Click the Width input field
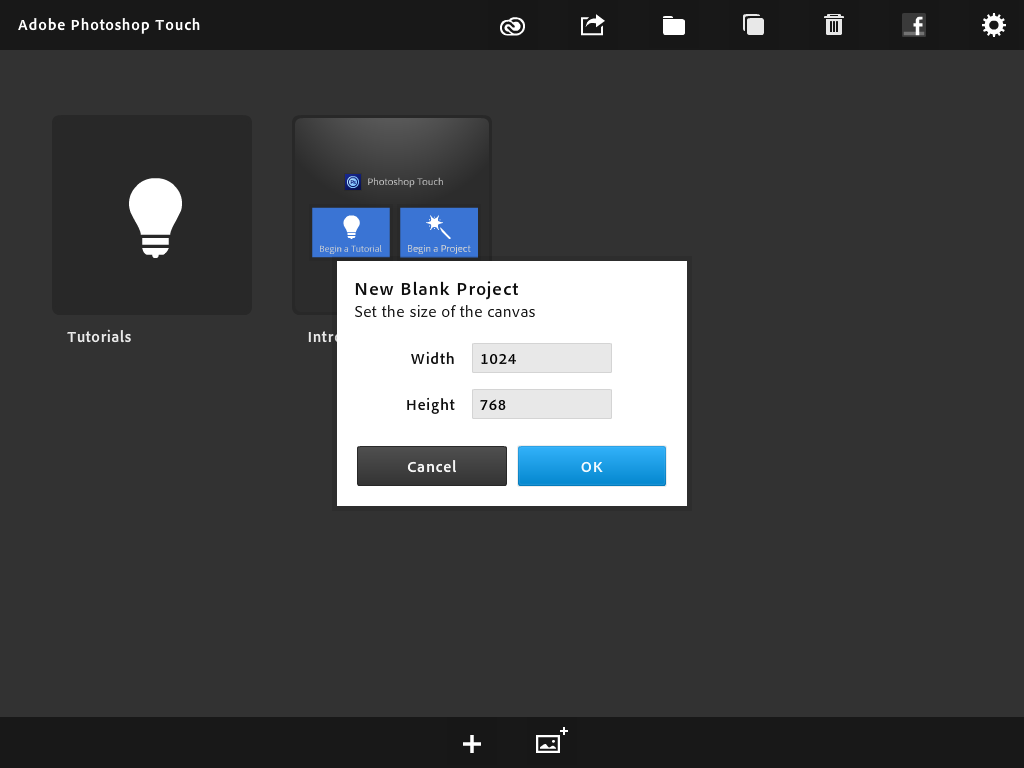Image resolution: width=1024 pixels, height=768 pixels. 541,358
